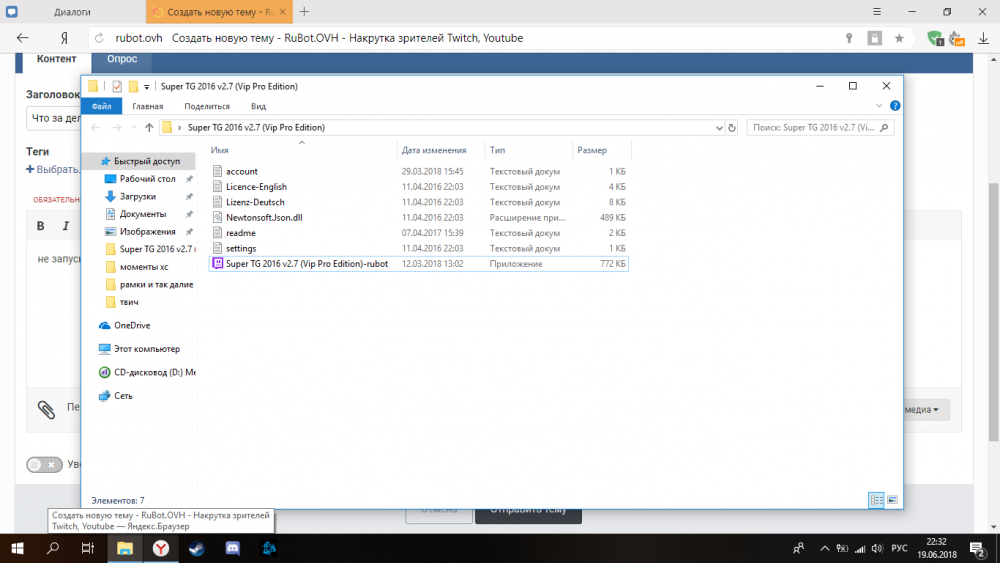Open the Вид ribbon tab
This screenshot has width=1000, height=563.
pos(258,106)
